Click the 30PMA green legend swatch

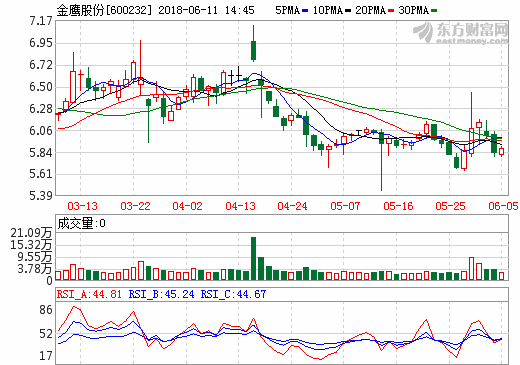pos(434,11)
